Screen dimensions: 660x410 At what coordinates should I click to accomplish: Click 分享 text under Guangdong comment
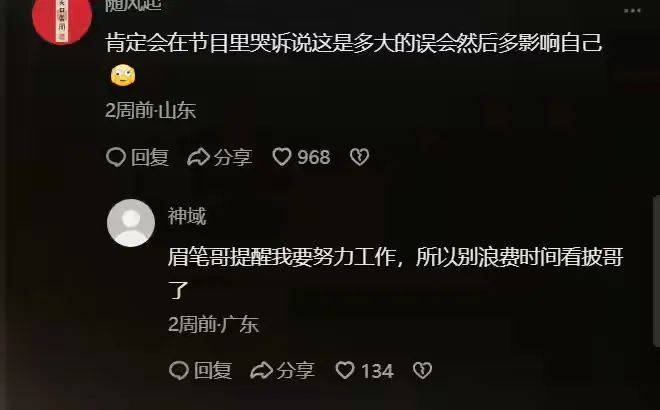coord(295,371)
